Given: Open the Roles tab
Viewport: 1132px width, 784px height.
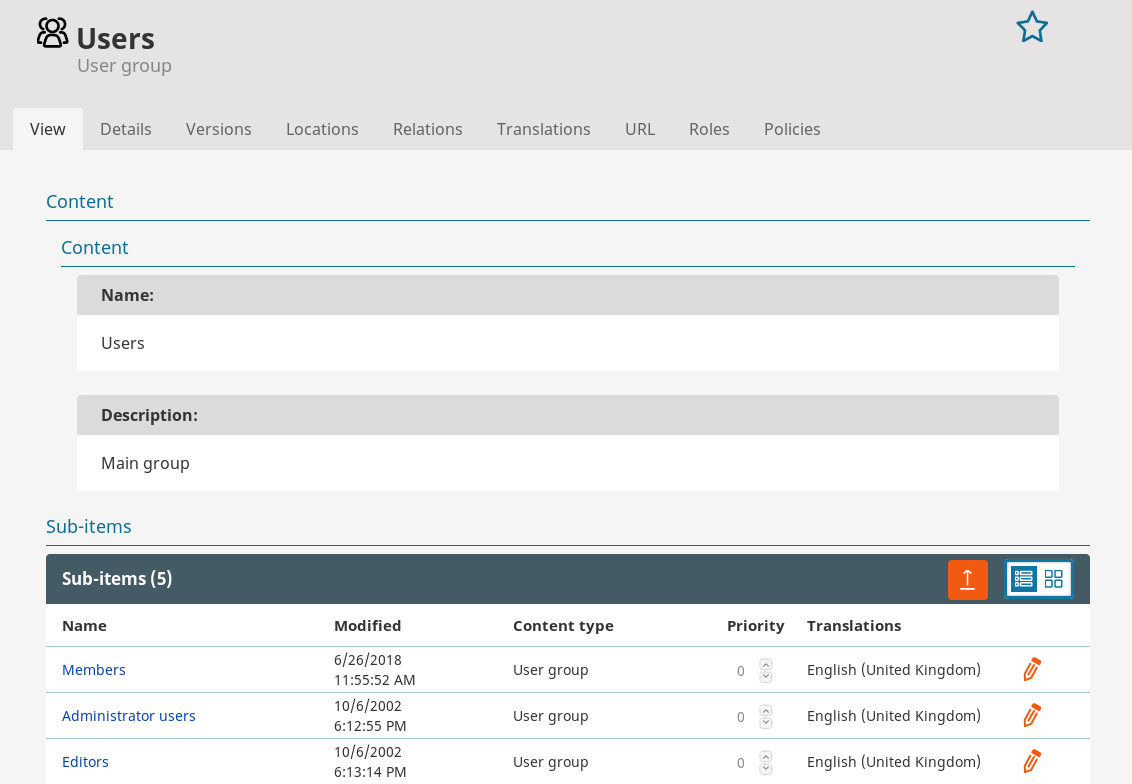Looking at the screenshot, I should tap(709, 129).
